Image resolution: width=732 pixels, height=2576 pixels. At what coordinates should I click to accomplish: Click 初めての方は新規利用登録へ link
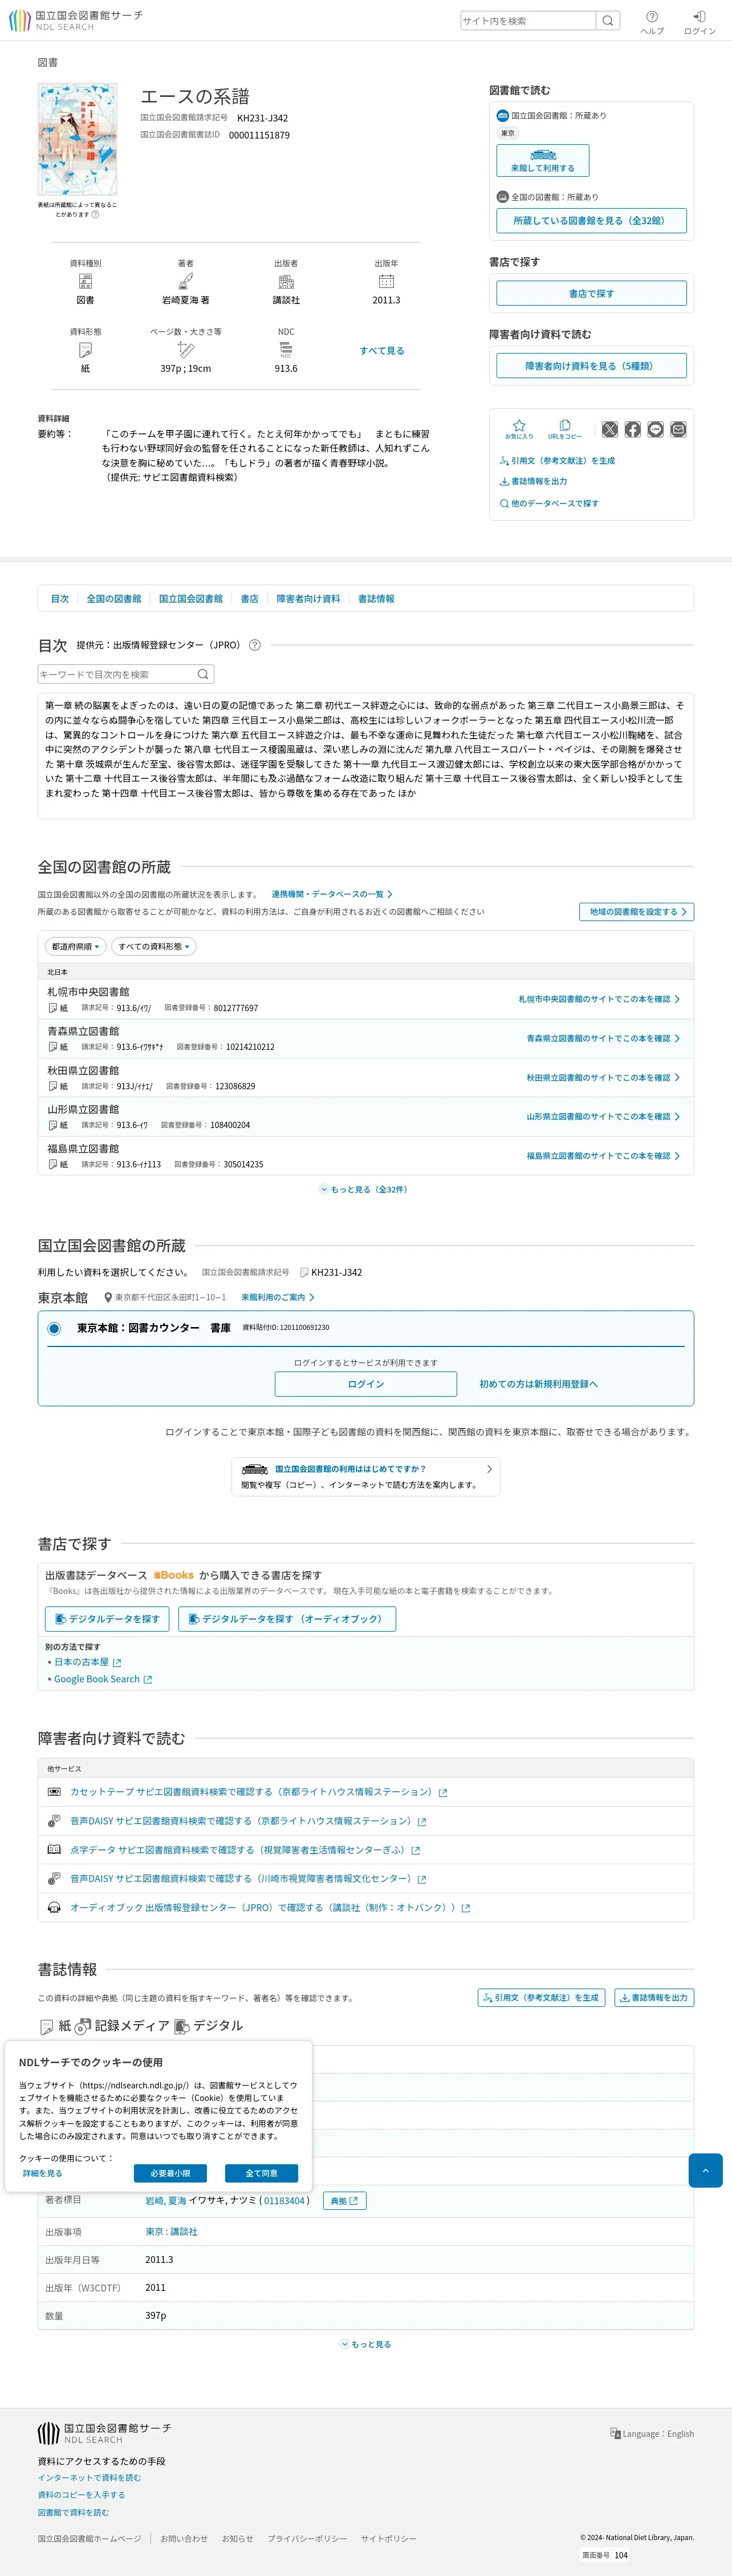(x=538, y=1384)
